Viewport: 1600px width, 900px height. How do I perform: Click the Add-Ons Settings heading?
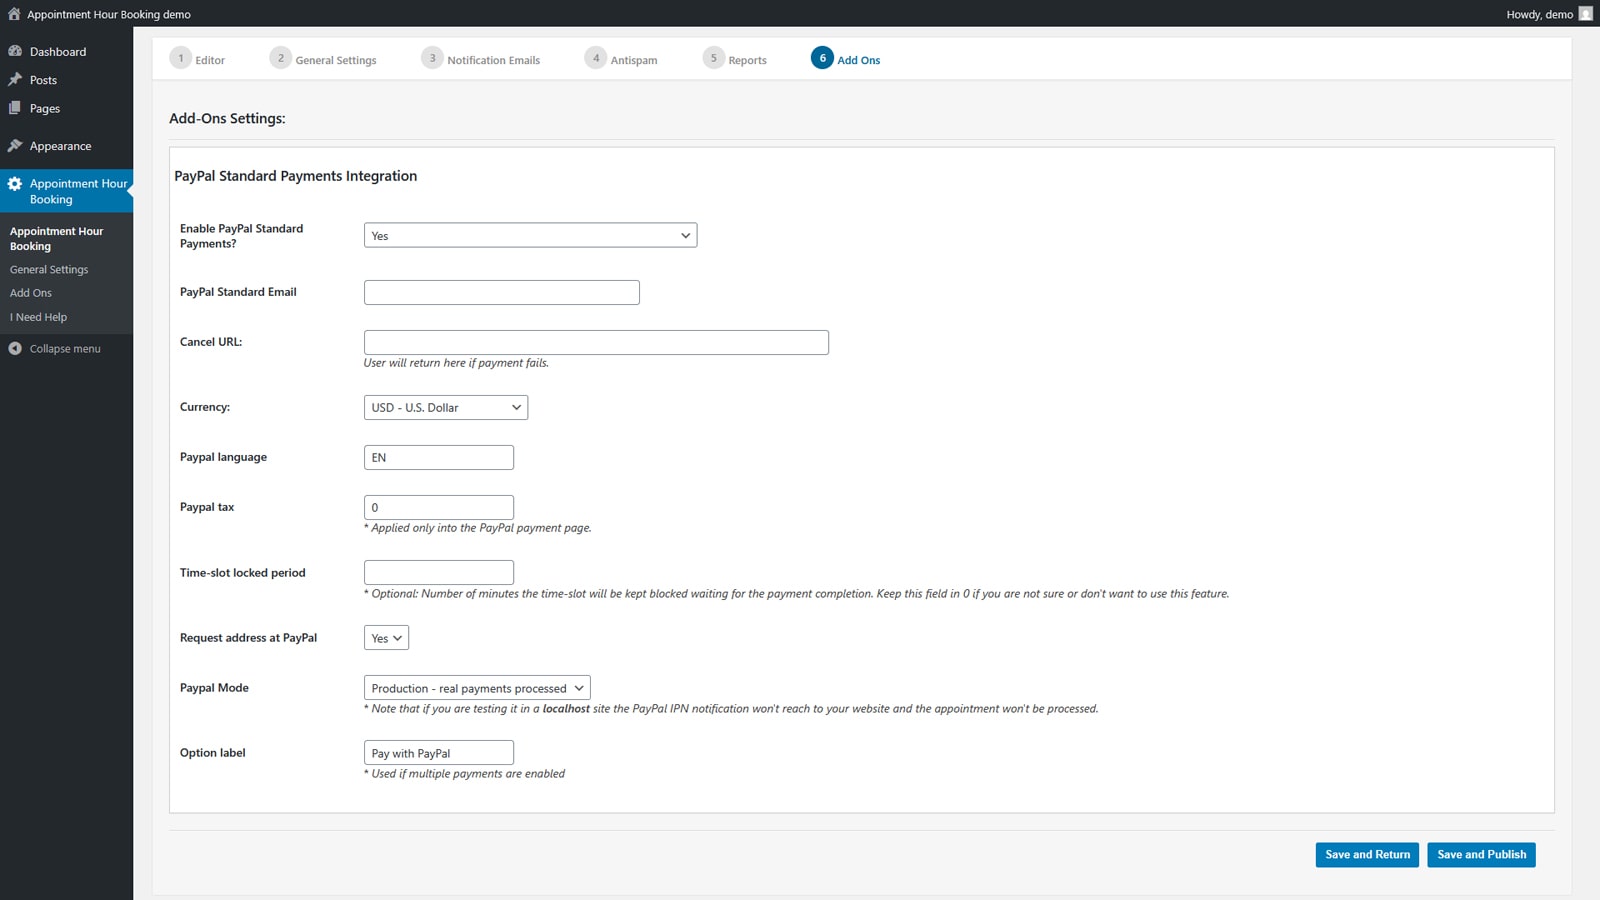coord(227,118)
